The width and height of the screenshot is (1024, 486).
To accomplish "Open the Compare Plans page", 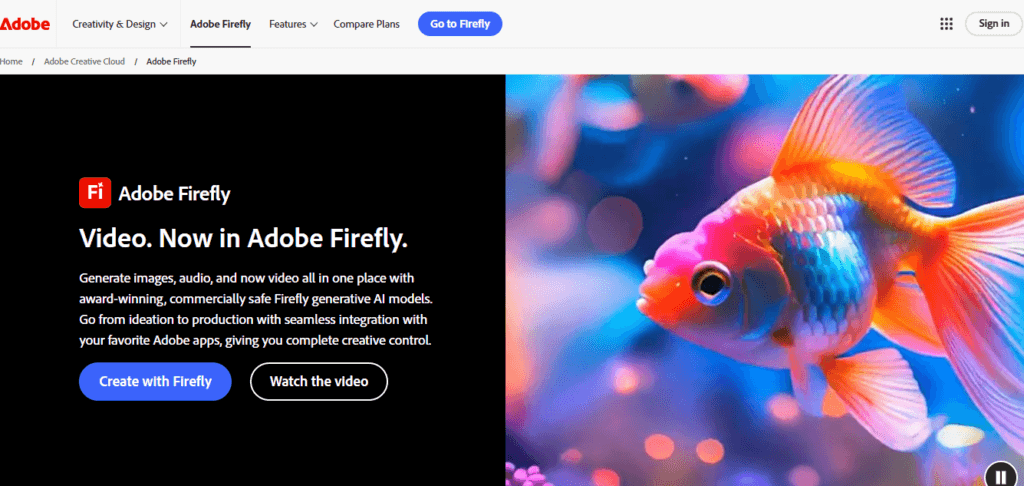I will pyautogui.click(x=366, y=24).
